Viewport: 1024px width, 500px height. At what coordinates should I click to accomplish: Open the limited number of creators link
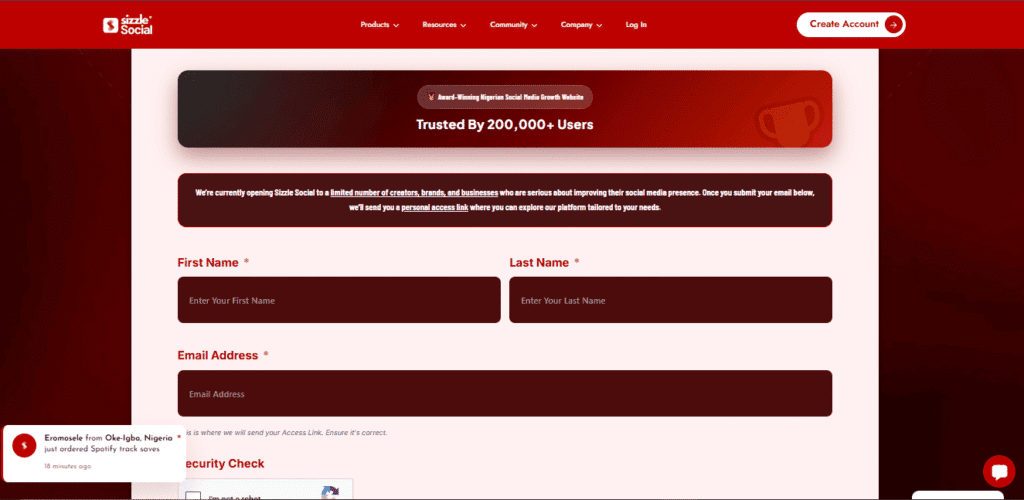pyautogui.click(x=414, y=193)
